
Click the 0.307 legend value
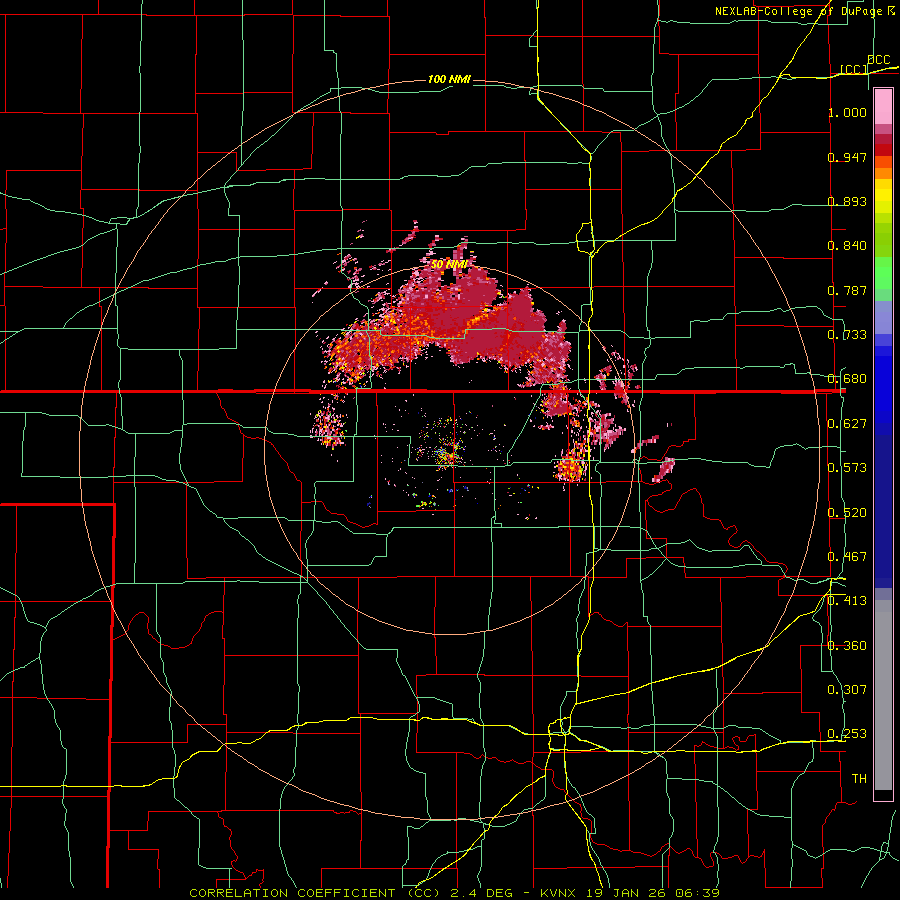click(x=847, y=690)
